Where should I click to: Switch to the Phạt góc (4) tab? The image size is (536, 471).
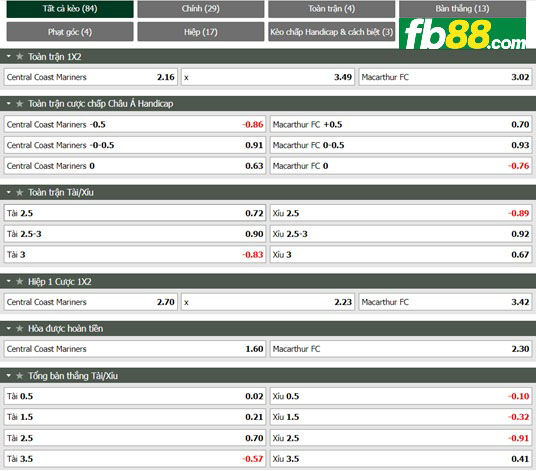pyautogui.click(x=70, y=32)
